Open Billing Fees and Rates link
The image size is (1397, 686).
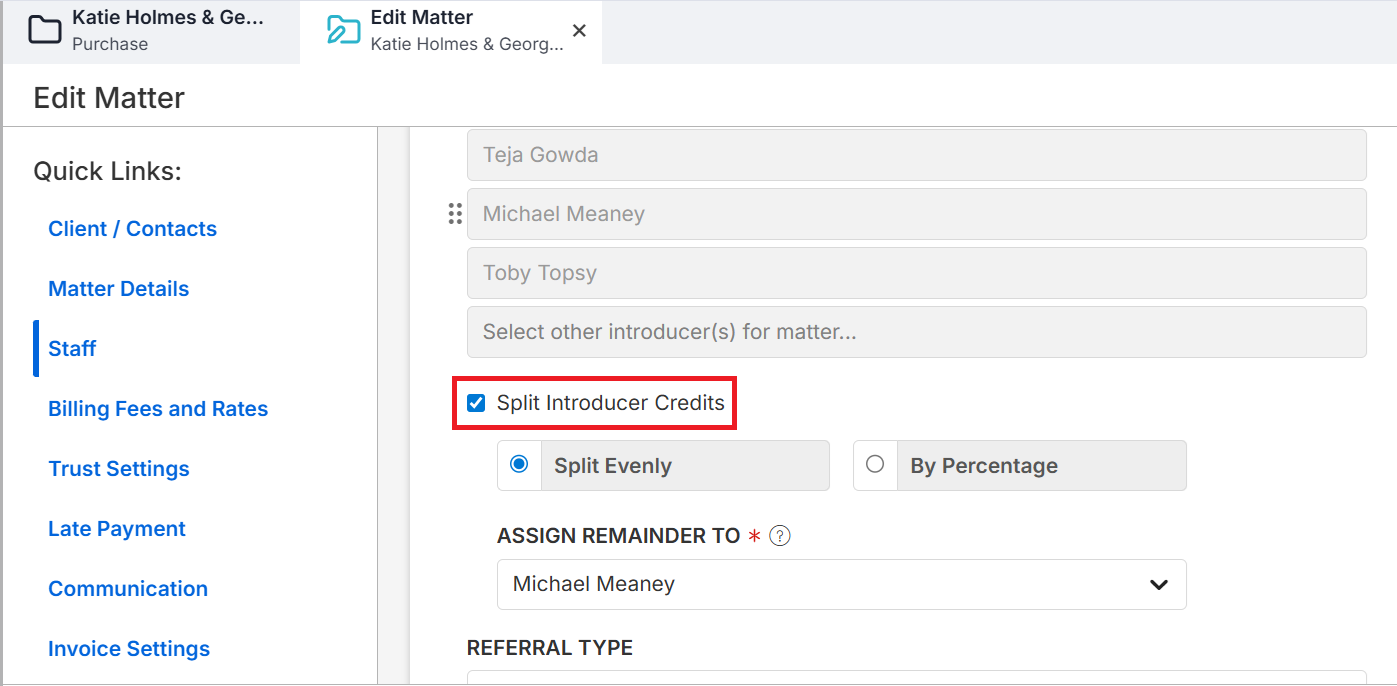coord(158,409)
